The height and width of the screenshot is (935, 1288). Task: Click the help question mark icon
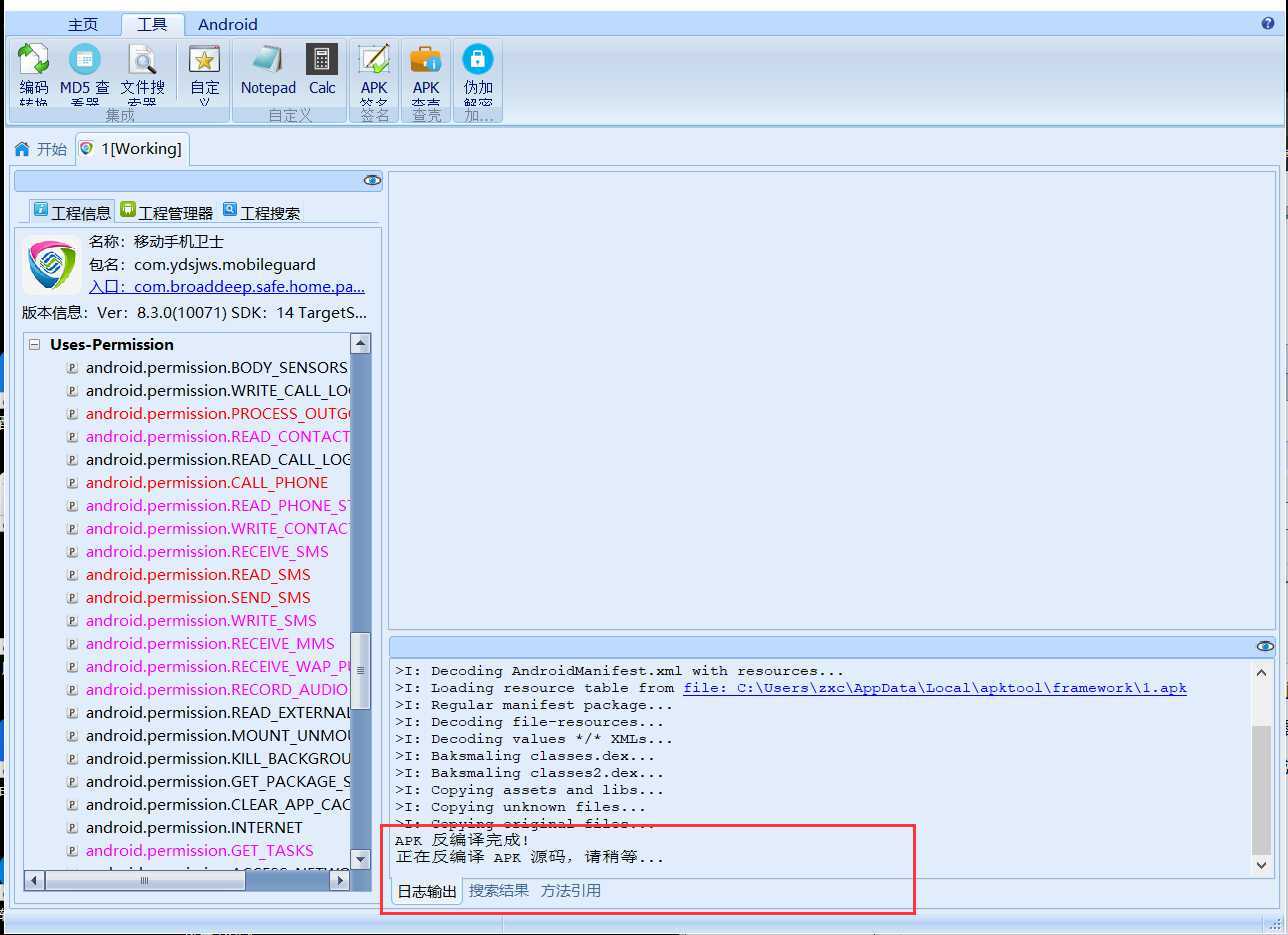[1268, 23]
